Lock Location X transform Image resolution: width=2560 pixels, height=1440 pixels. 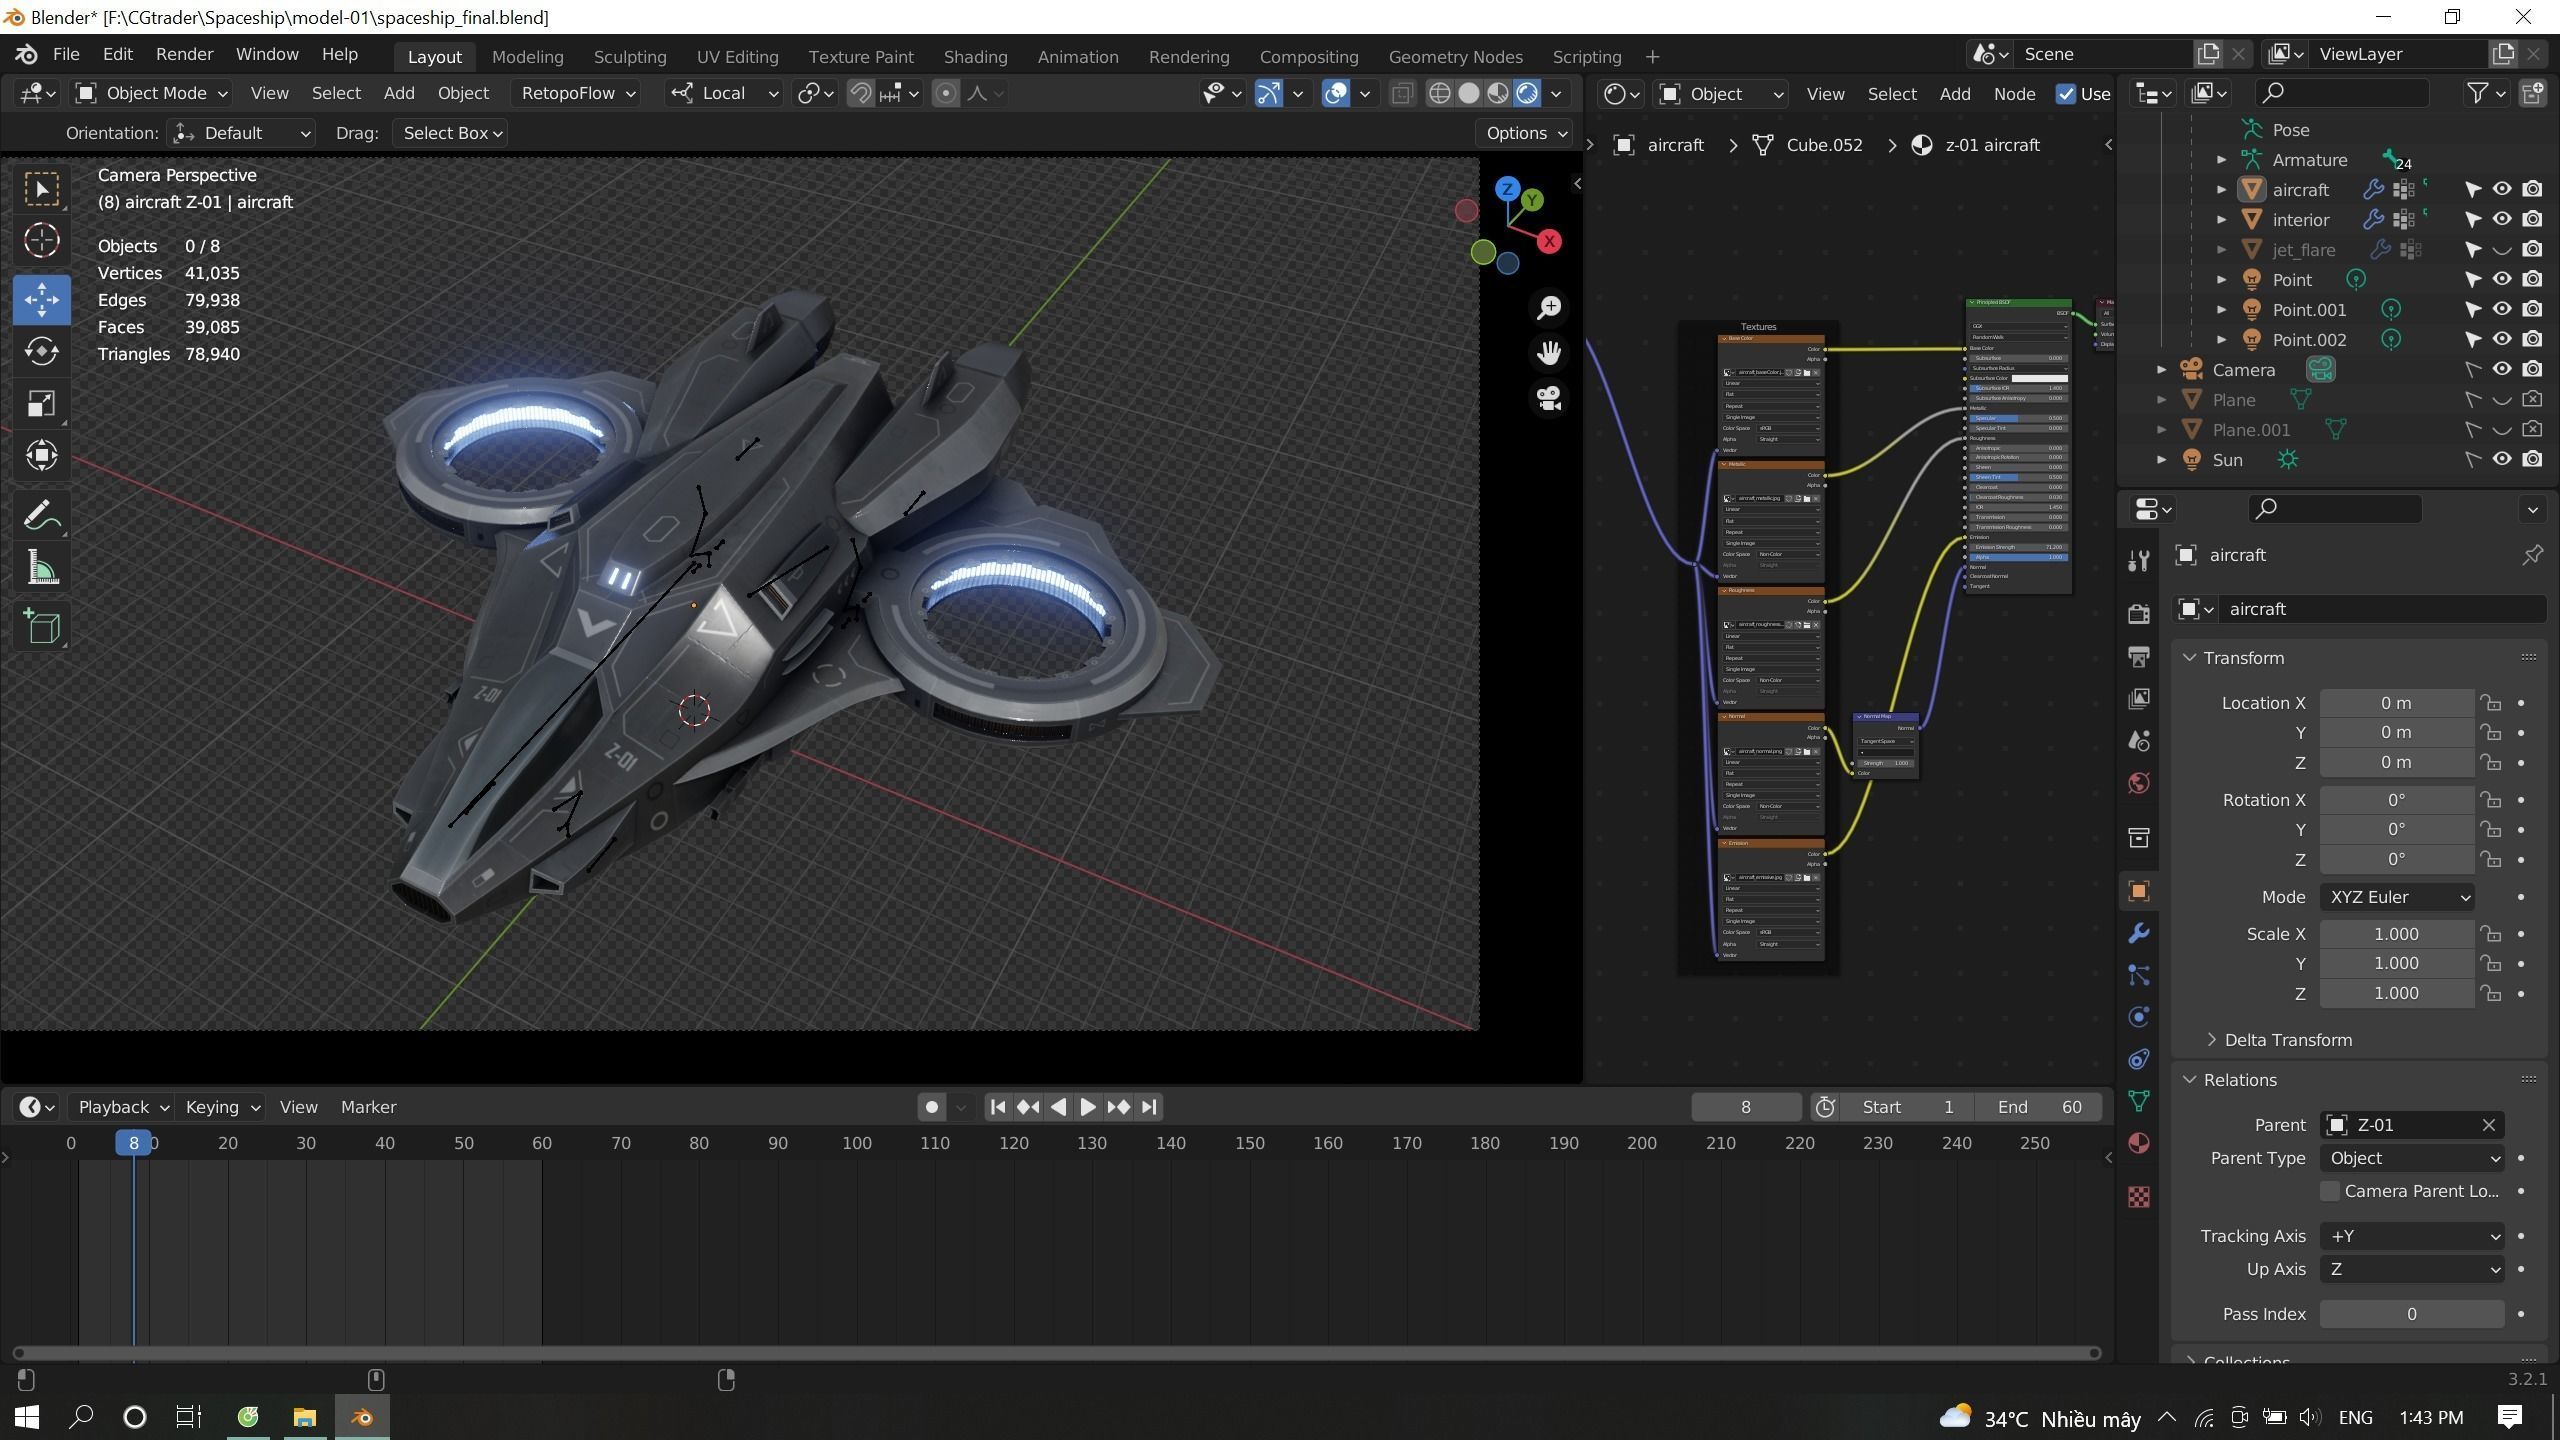(x=2490, y=703)
